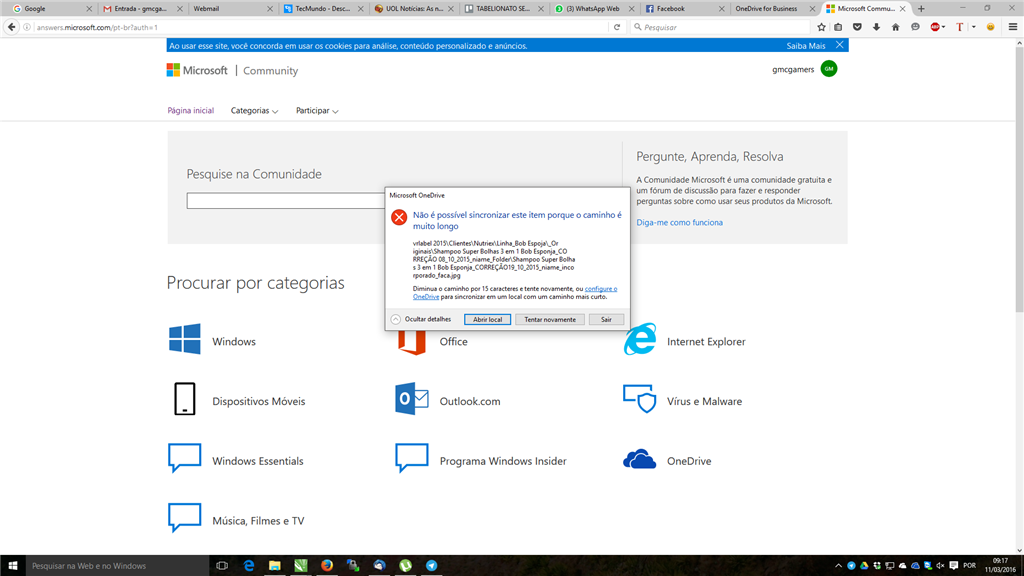Click the blue OneDrive tray icon

click(x=915, y=566)
